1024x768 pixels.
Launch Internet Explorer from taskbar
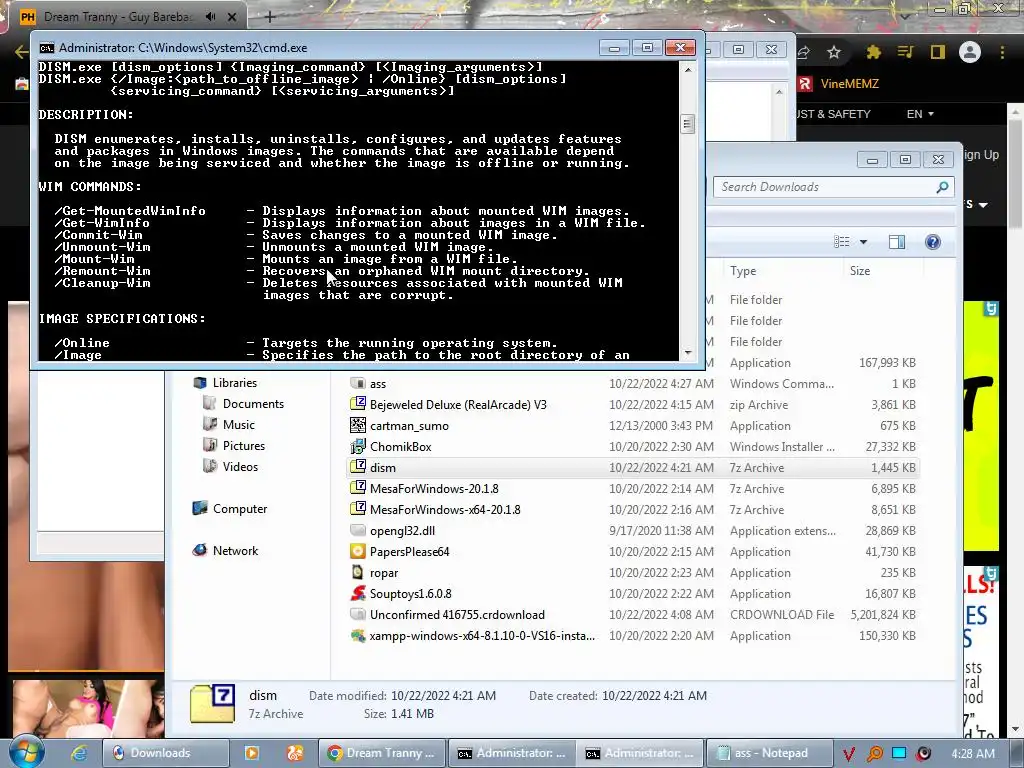click(x=79, y=753)
